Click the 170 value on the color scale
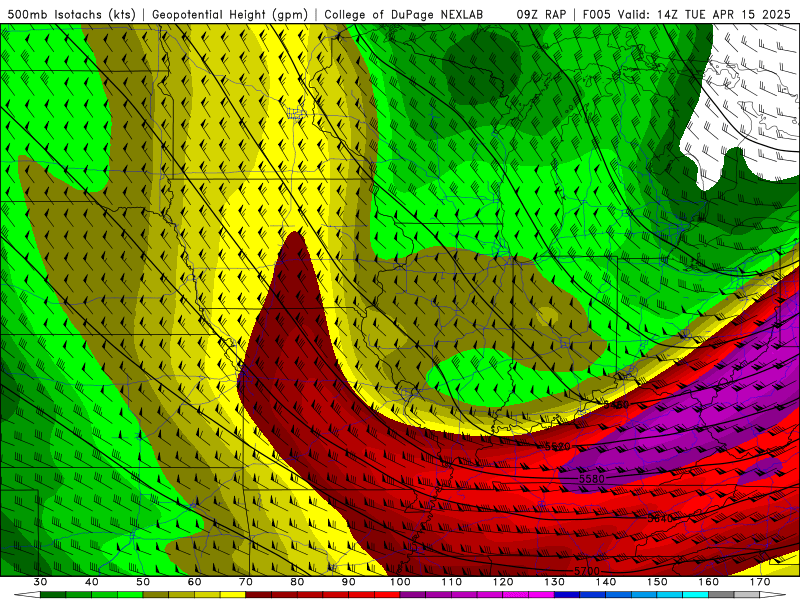This screenshot has height=600, width=800. [760, 582]
